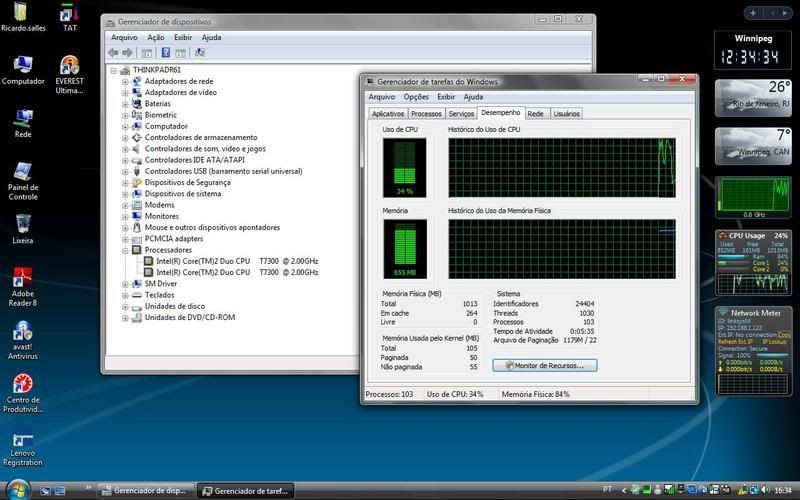The height and width of the screenshot is (500, 800).
Task: Expand Controladores USB tree node
Action: tap(126, 171)
